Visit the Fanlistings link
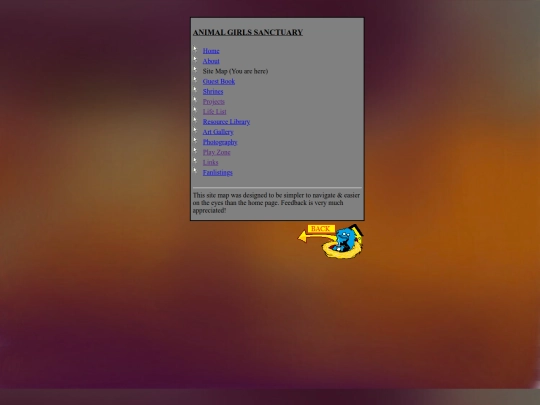Screen dimensions: 540x405 (x=218, y=173)
